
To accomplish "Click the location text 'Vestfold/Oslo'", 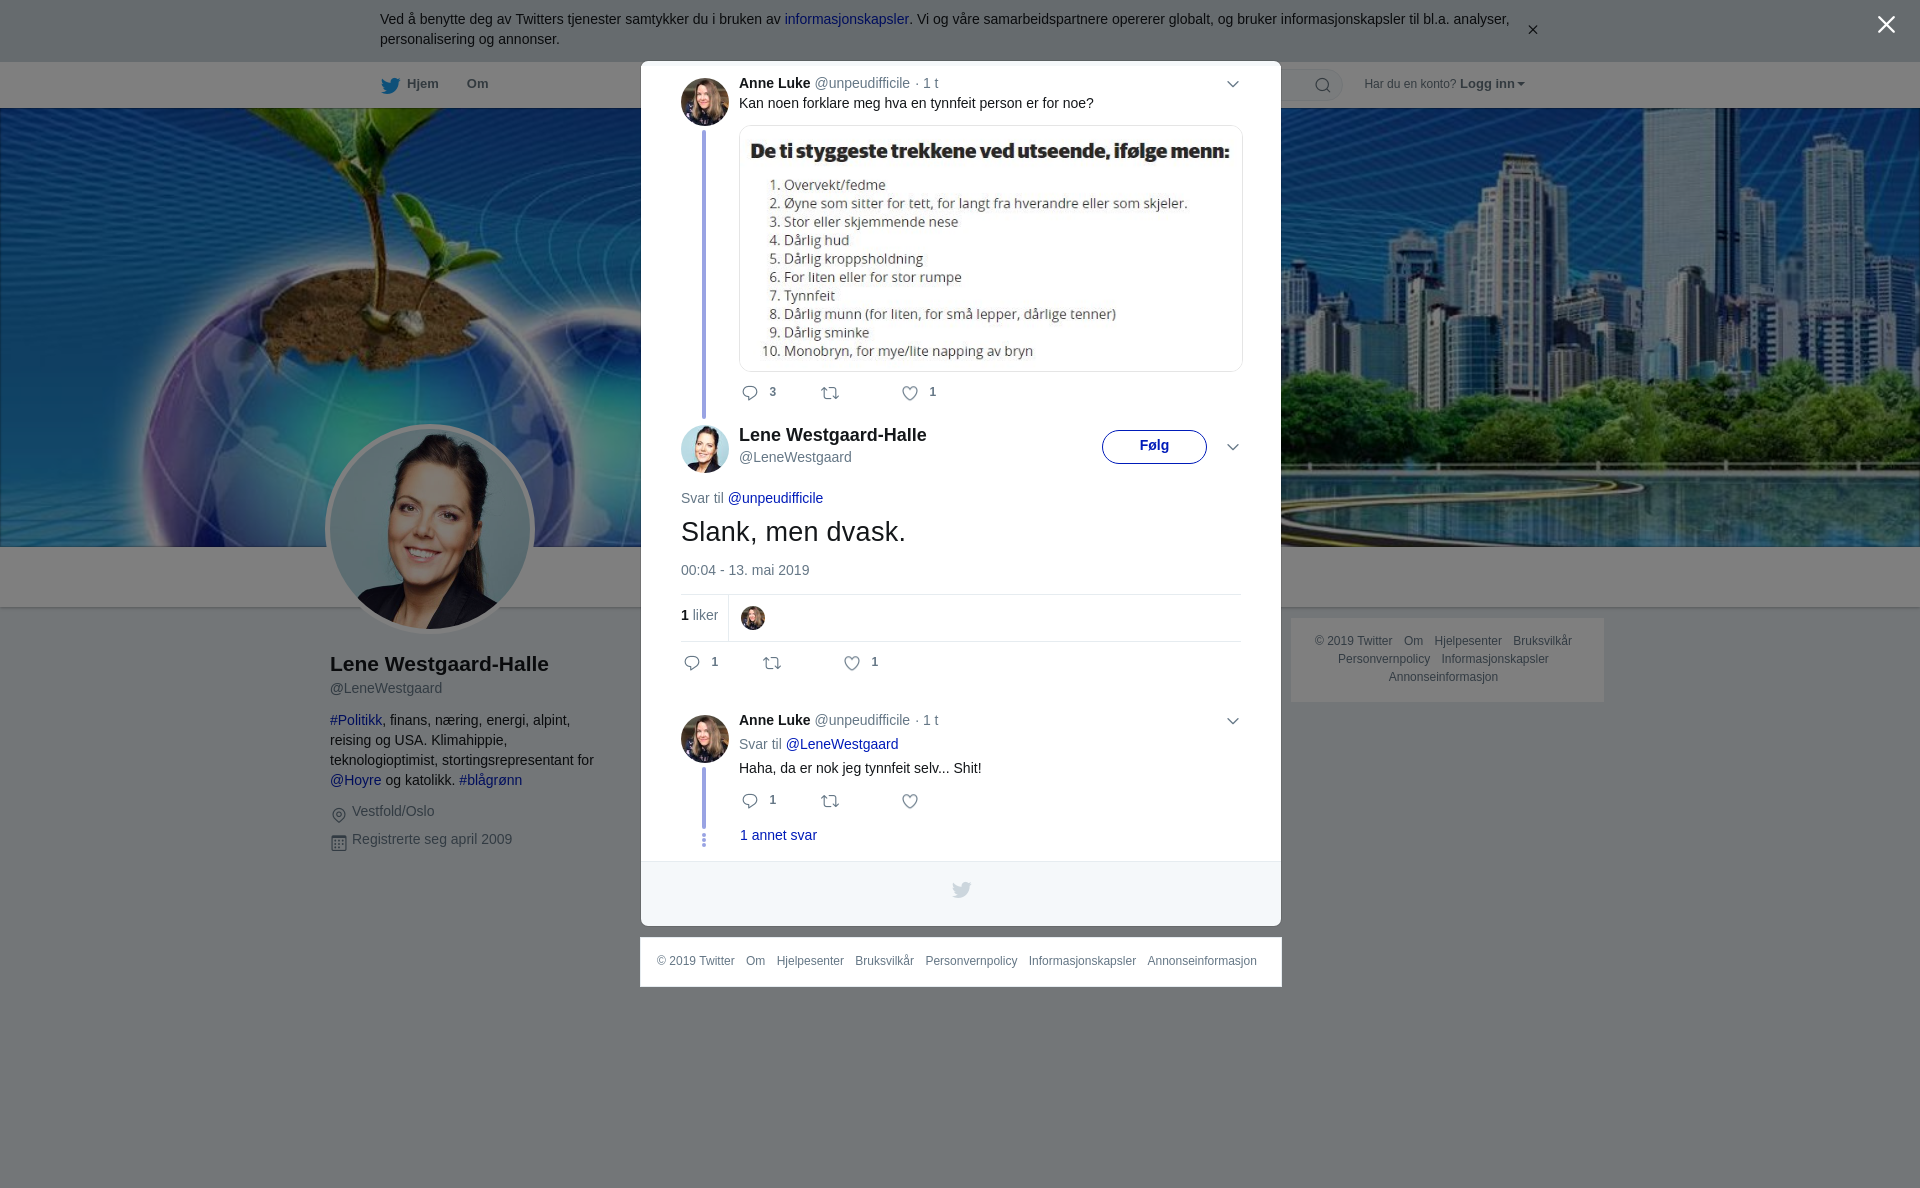I will coord(393,811).
